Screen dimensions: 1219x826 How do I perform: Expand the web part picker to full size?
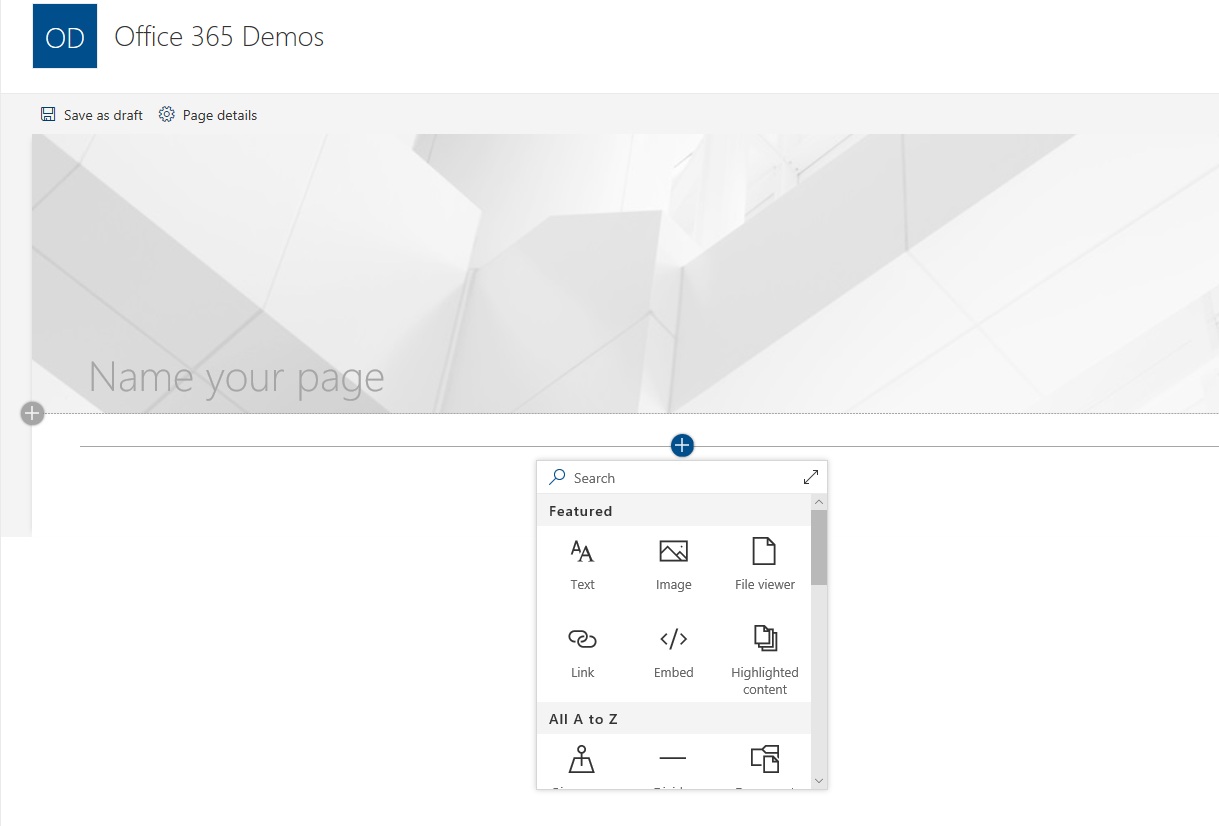(x=811, y=478)
